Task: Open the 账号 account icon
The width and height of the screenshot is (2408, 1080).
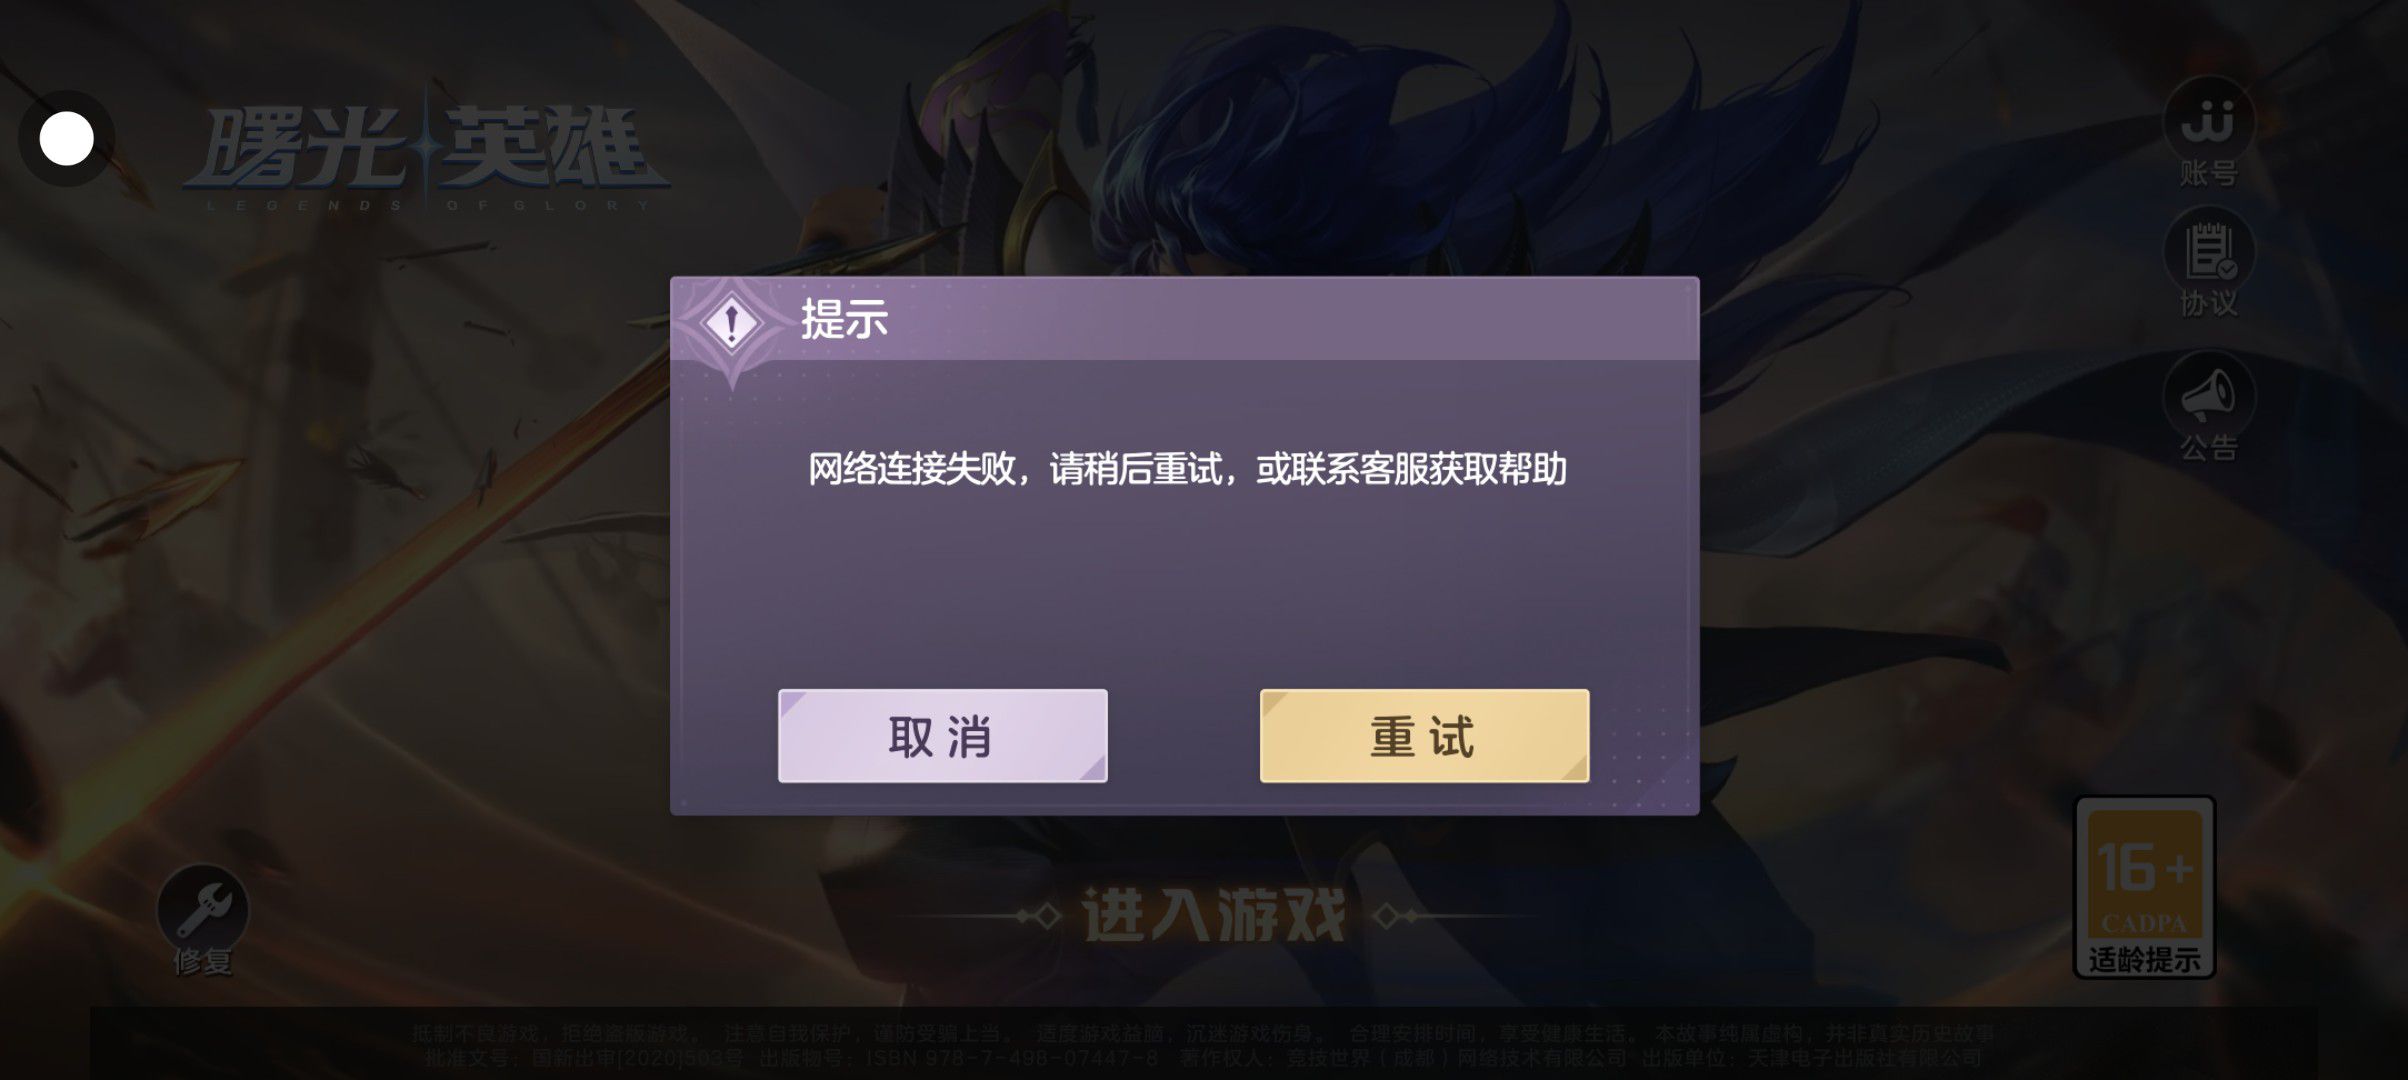Action: pos(2208,121)
